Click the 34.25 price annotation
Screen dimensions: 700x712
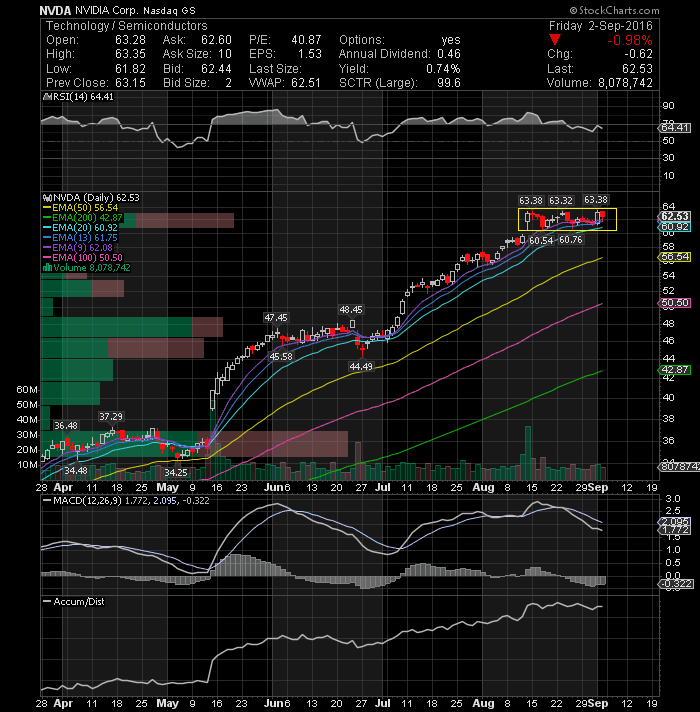pyautogui.click(x=176, y=473)
